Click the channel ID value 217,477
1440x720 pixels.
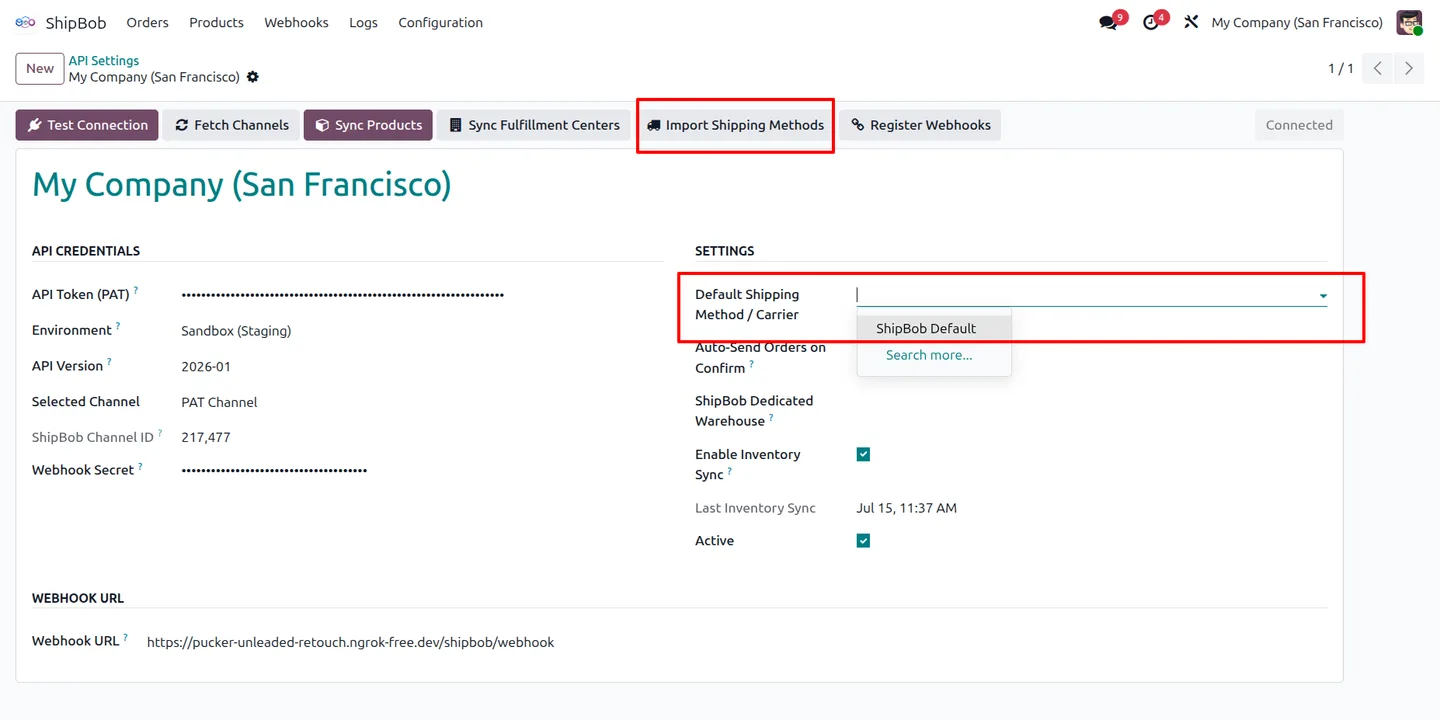click(206, 437)
